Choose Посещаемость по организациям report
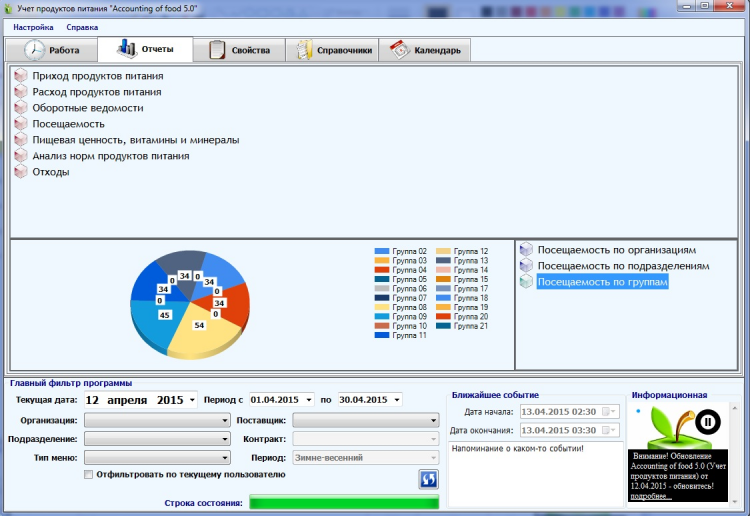 tap(617, 250)
